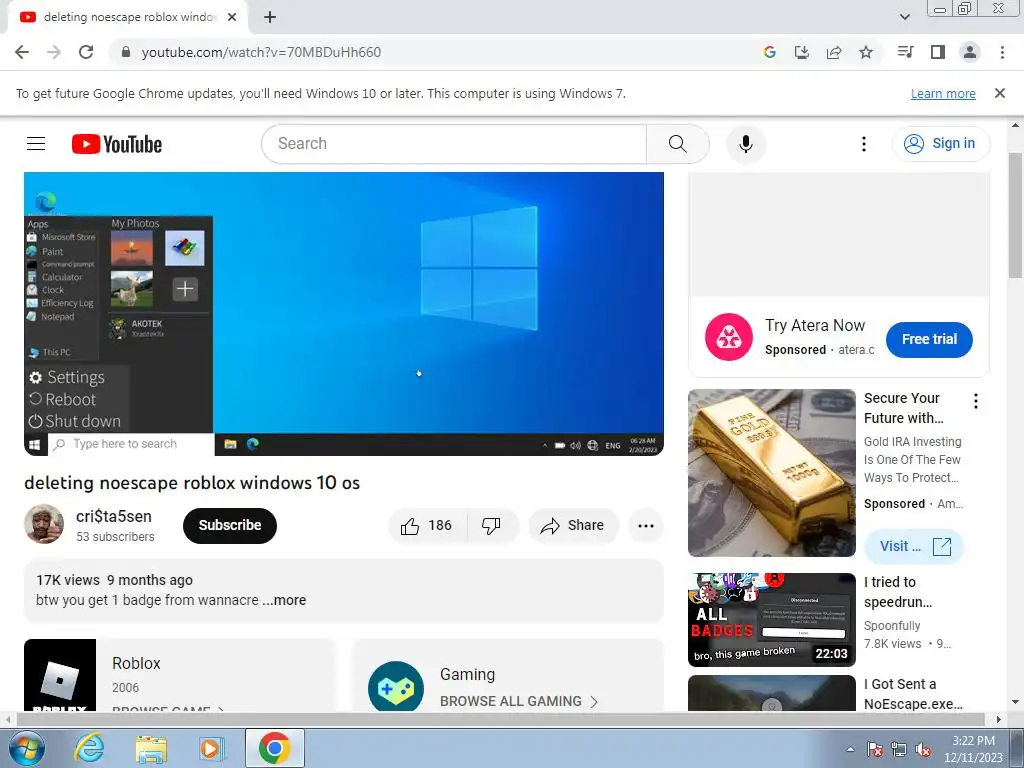Image resolution: width=1024 pixels, height=768 pixels.
Task: Click the search magnifier button
Action: pos(677,144)
